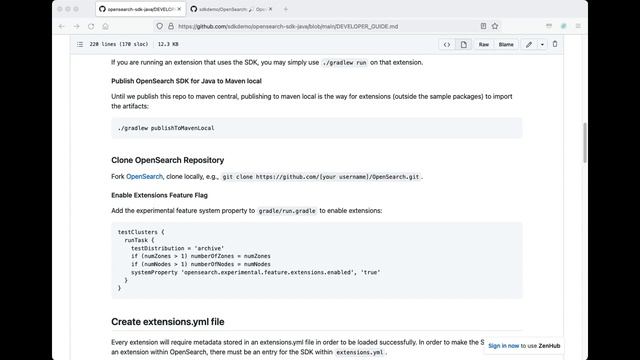Open the Pocket toolbar icon
Screen dimensions: 640x360
click(549, 26)
